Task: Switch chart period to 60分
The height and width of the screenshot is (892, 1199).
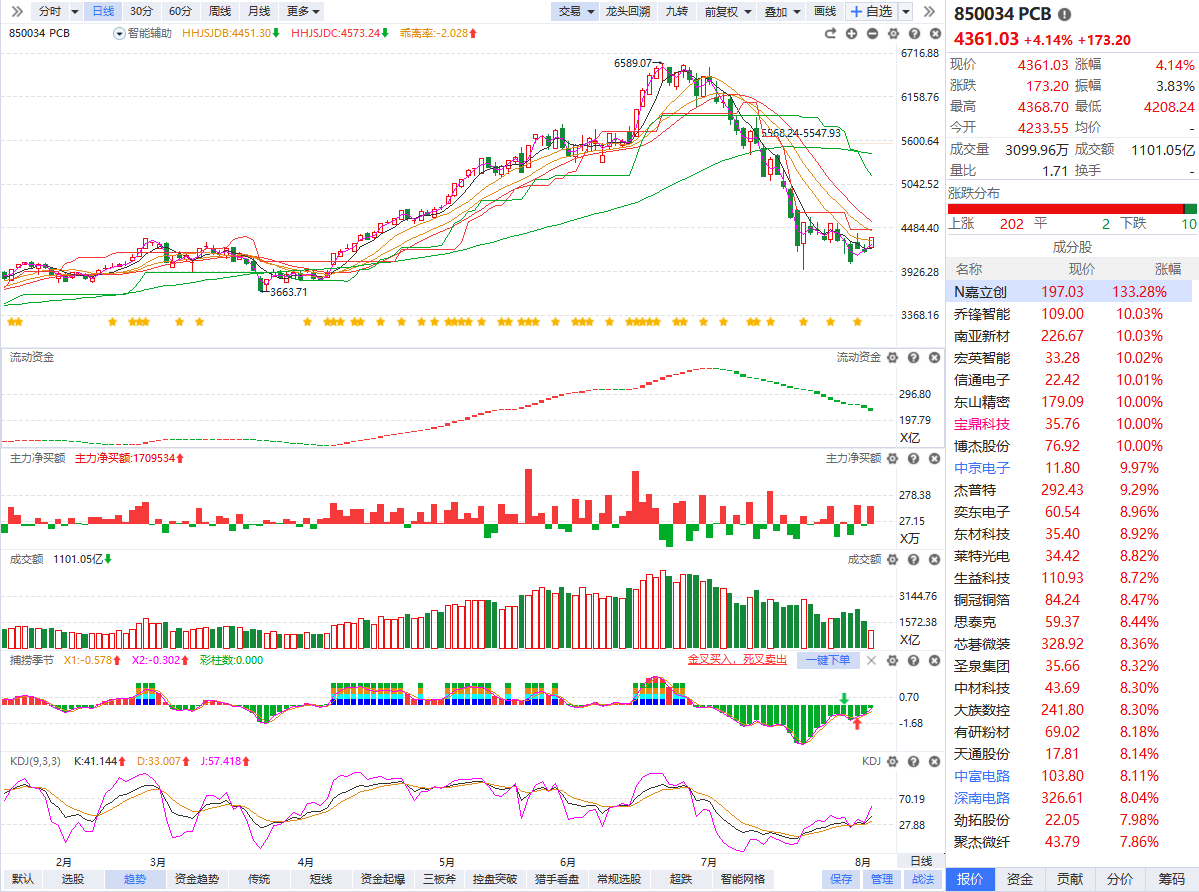Action: pos(180,11)
